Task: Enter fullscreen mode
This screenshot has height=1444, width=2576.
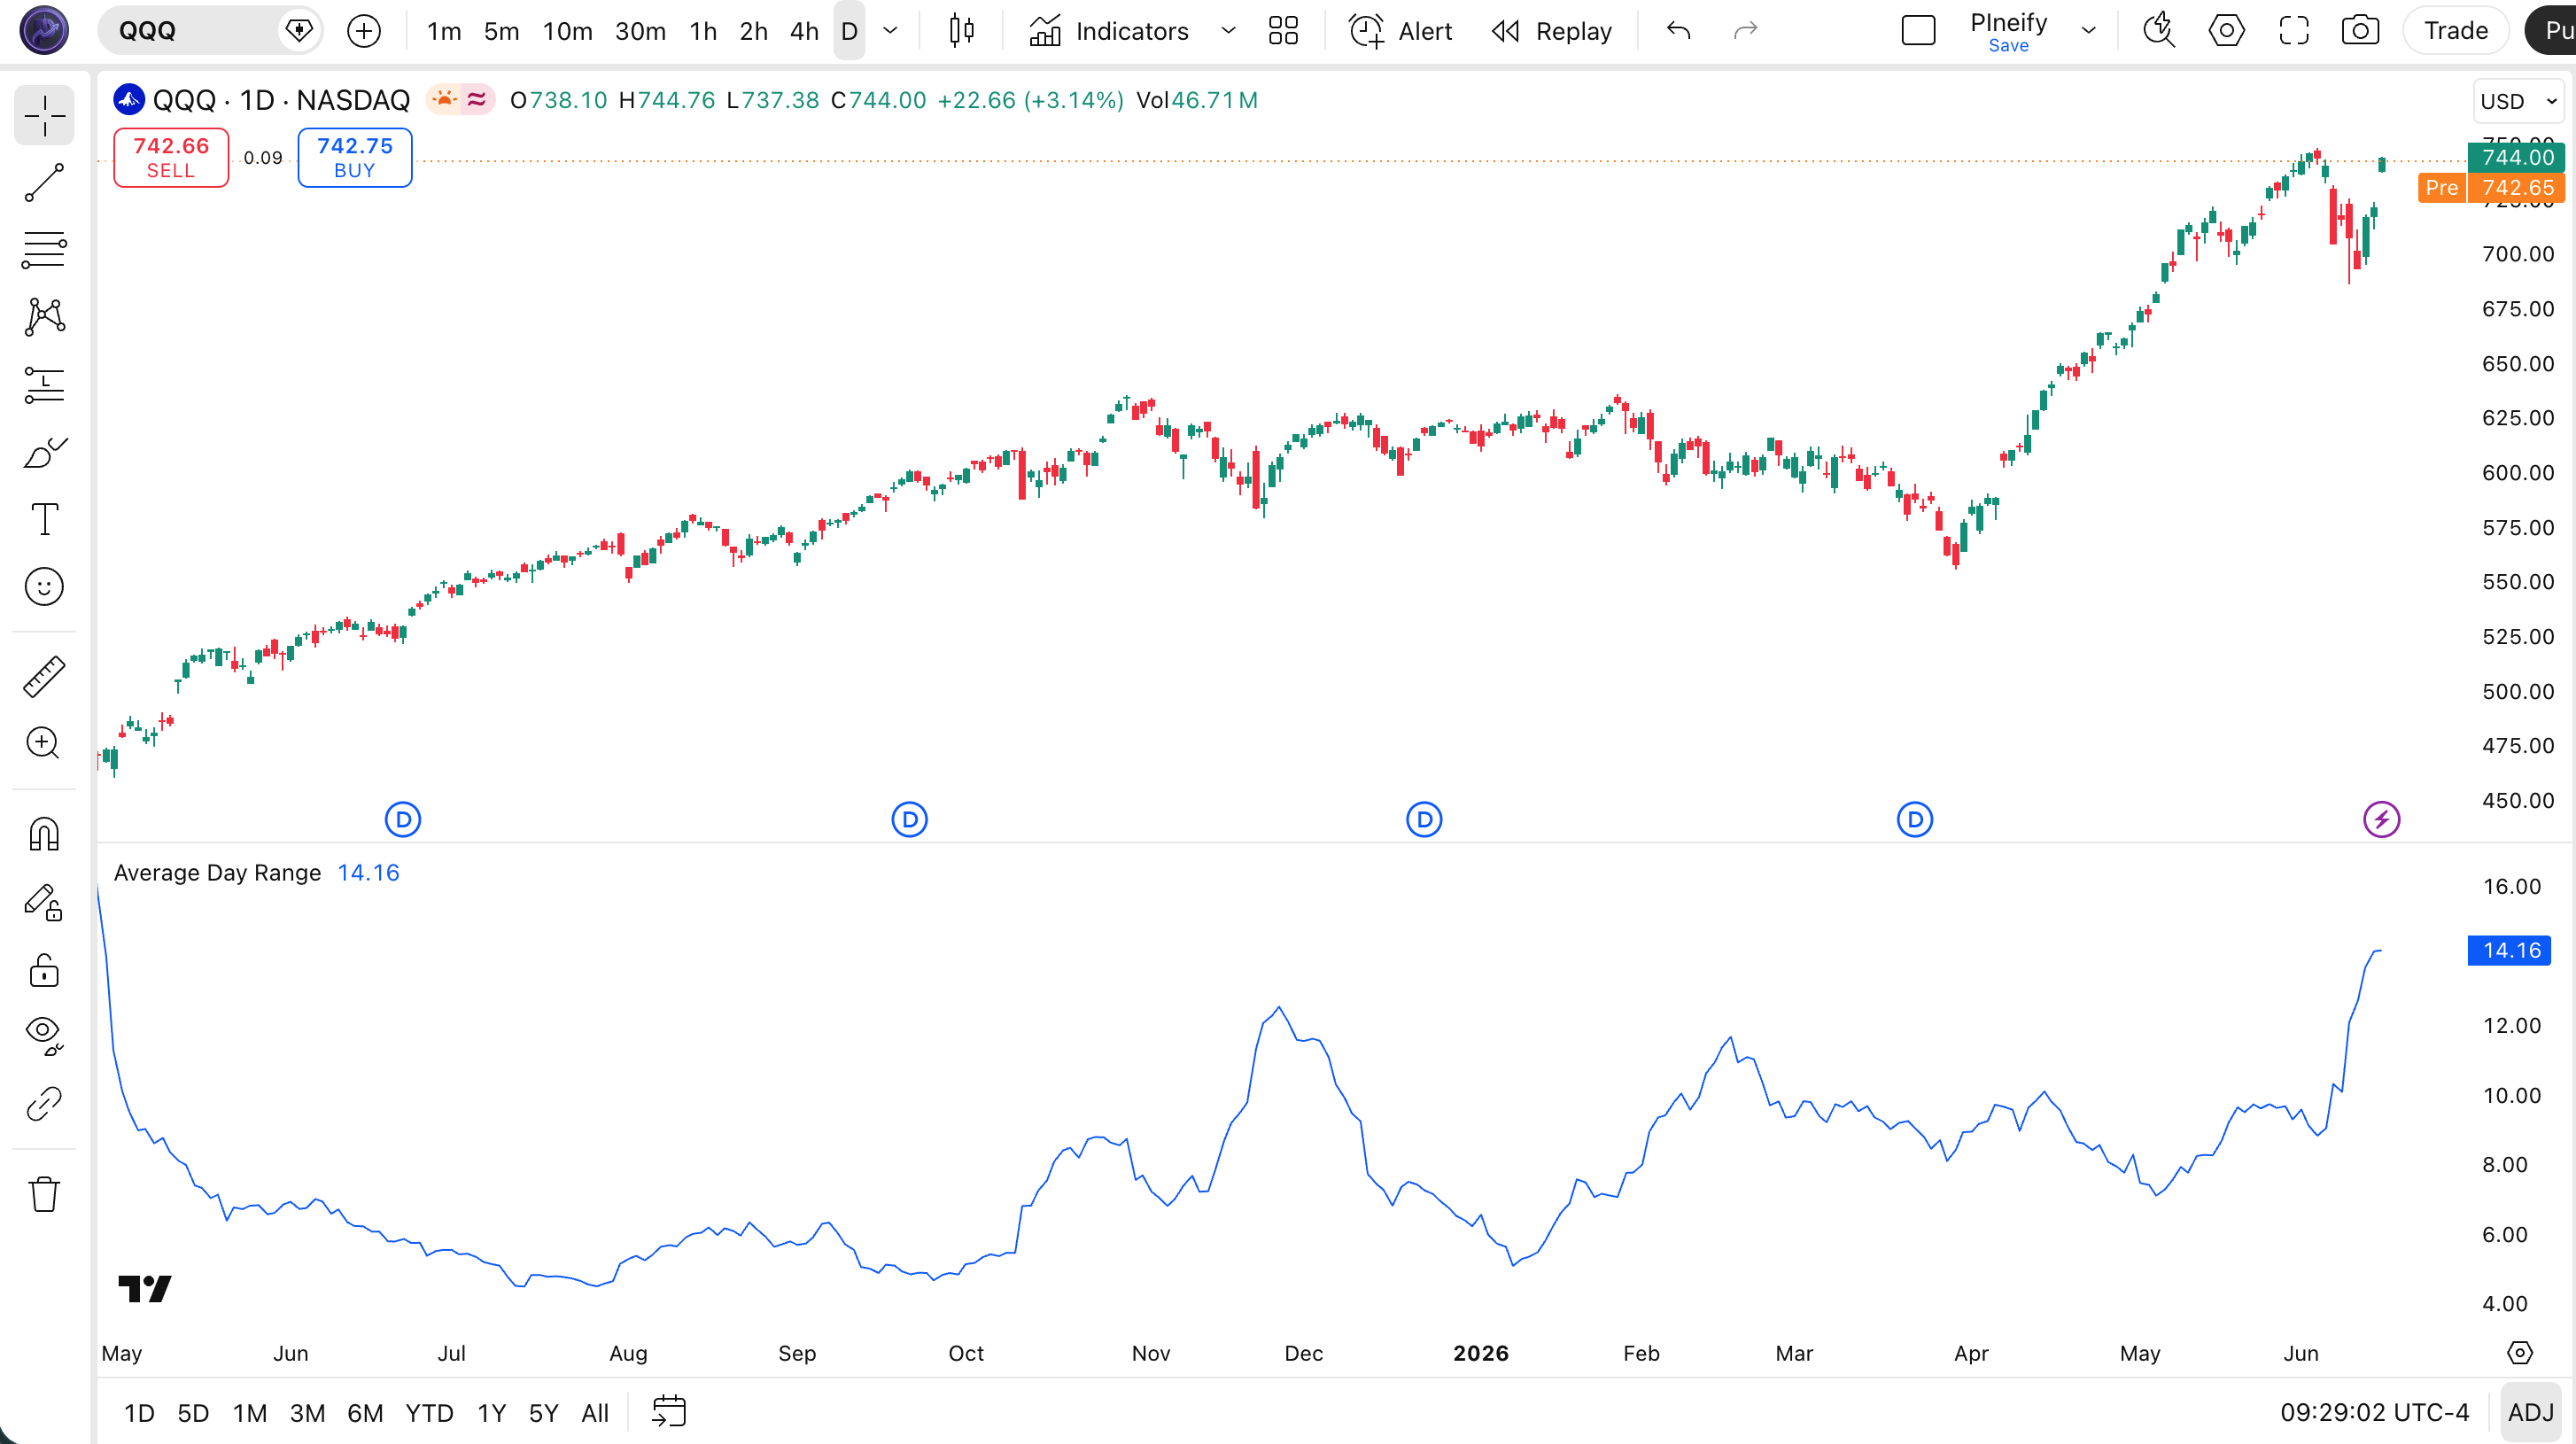Action: pyautogui.click(x=2293, y=31)
